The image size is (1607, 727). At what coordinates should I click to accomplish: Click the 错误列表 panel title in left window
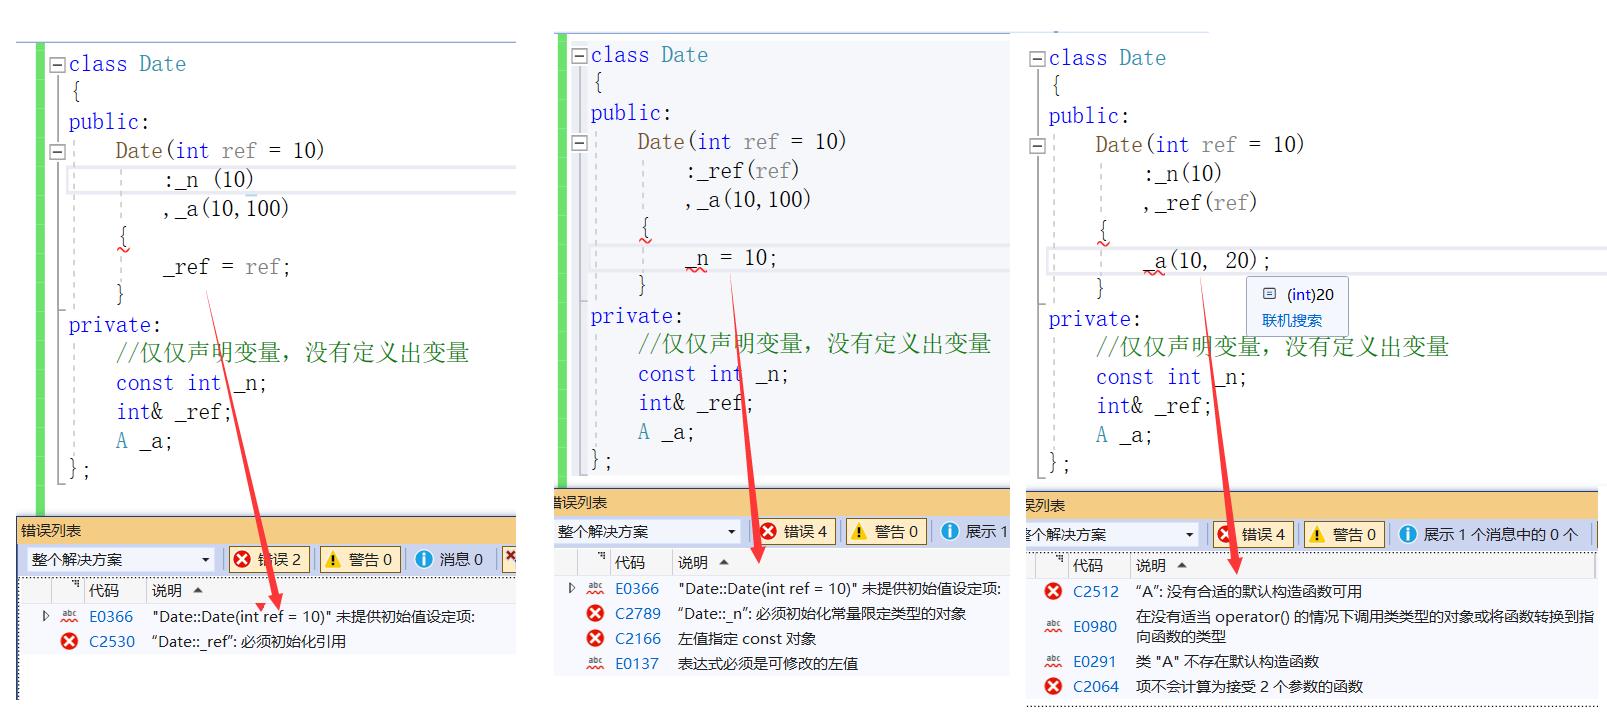pos(51,530)
